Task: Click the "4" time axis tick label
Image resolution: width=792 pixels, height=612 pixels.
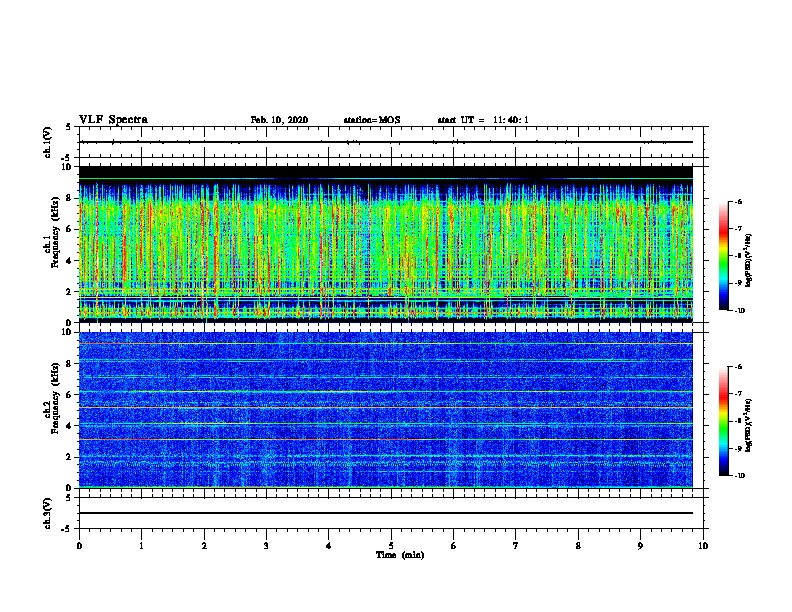Action: point(329,546)
